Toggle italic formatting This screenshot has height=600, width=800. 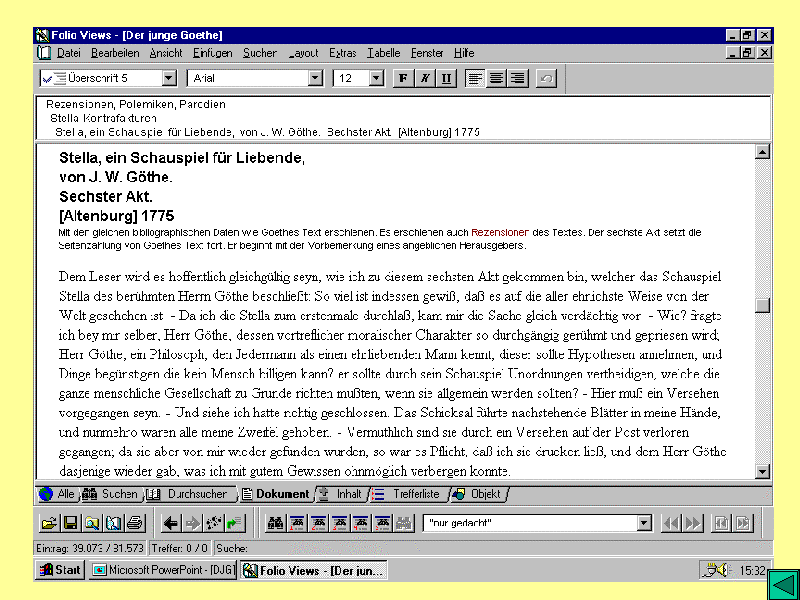424,78
